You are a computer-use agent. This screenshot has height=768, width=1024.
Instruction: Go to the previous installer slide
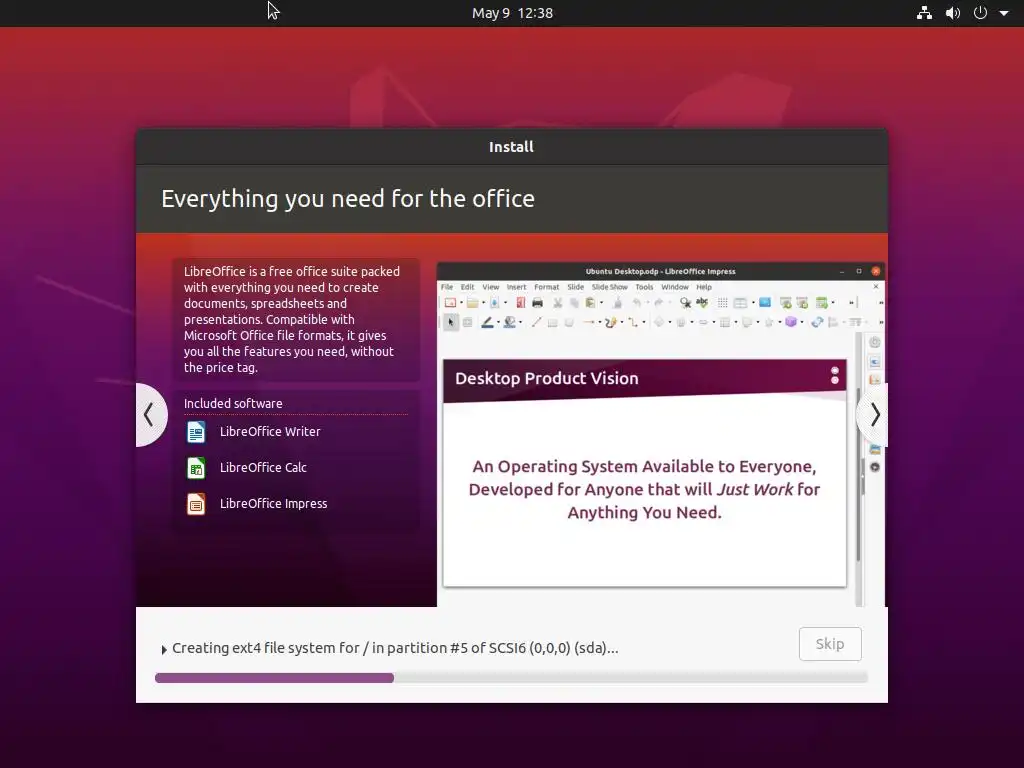tap(150, 415)
